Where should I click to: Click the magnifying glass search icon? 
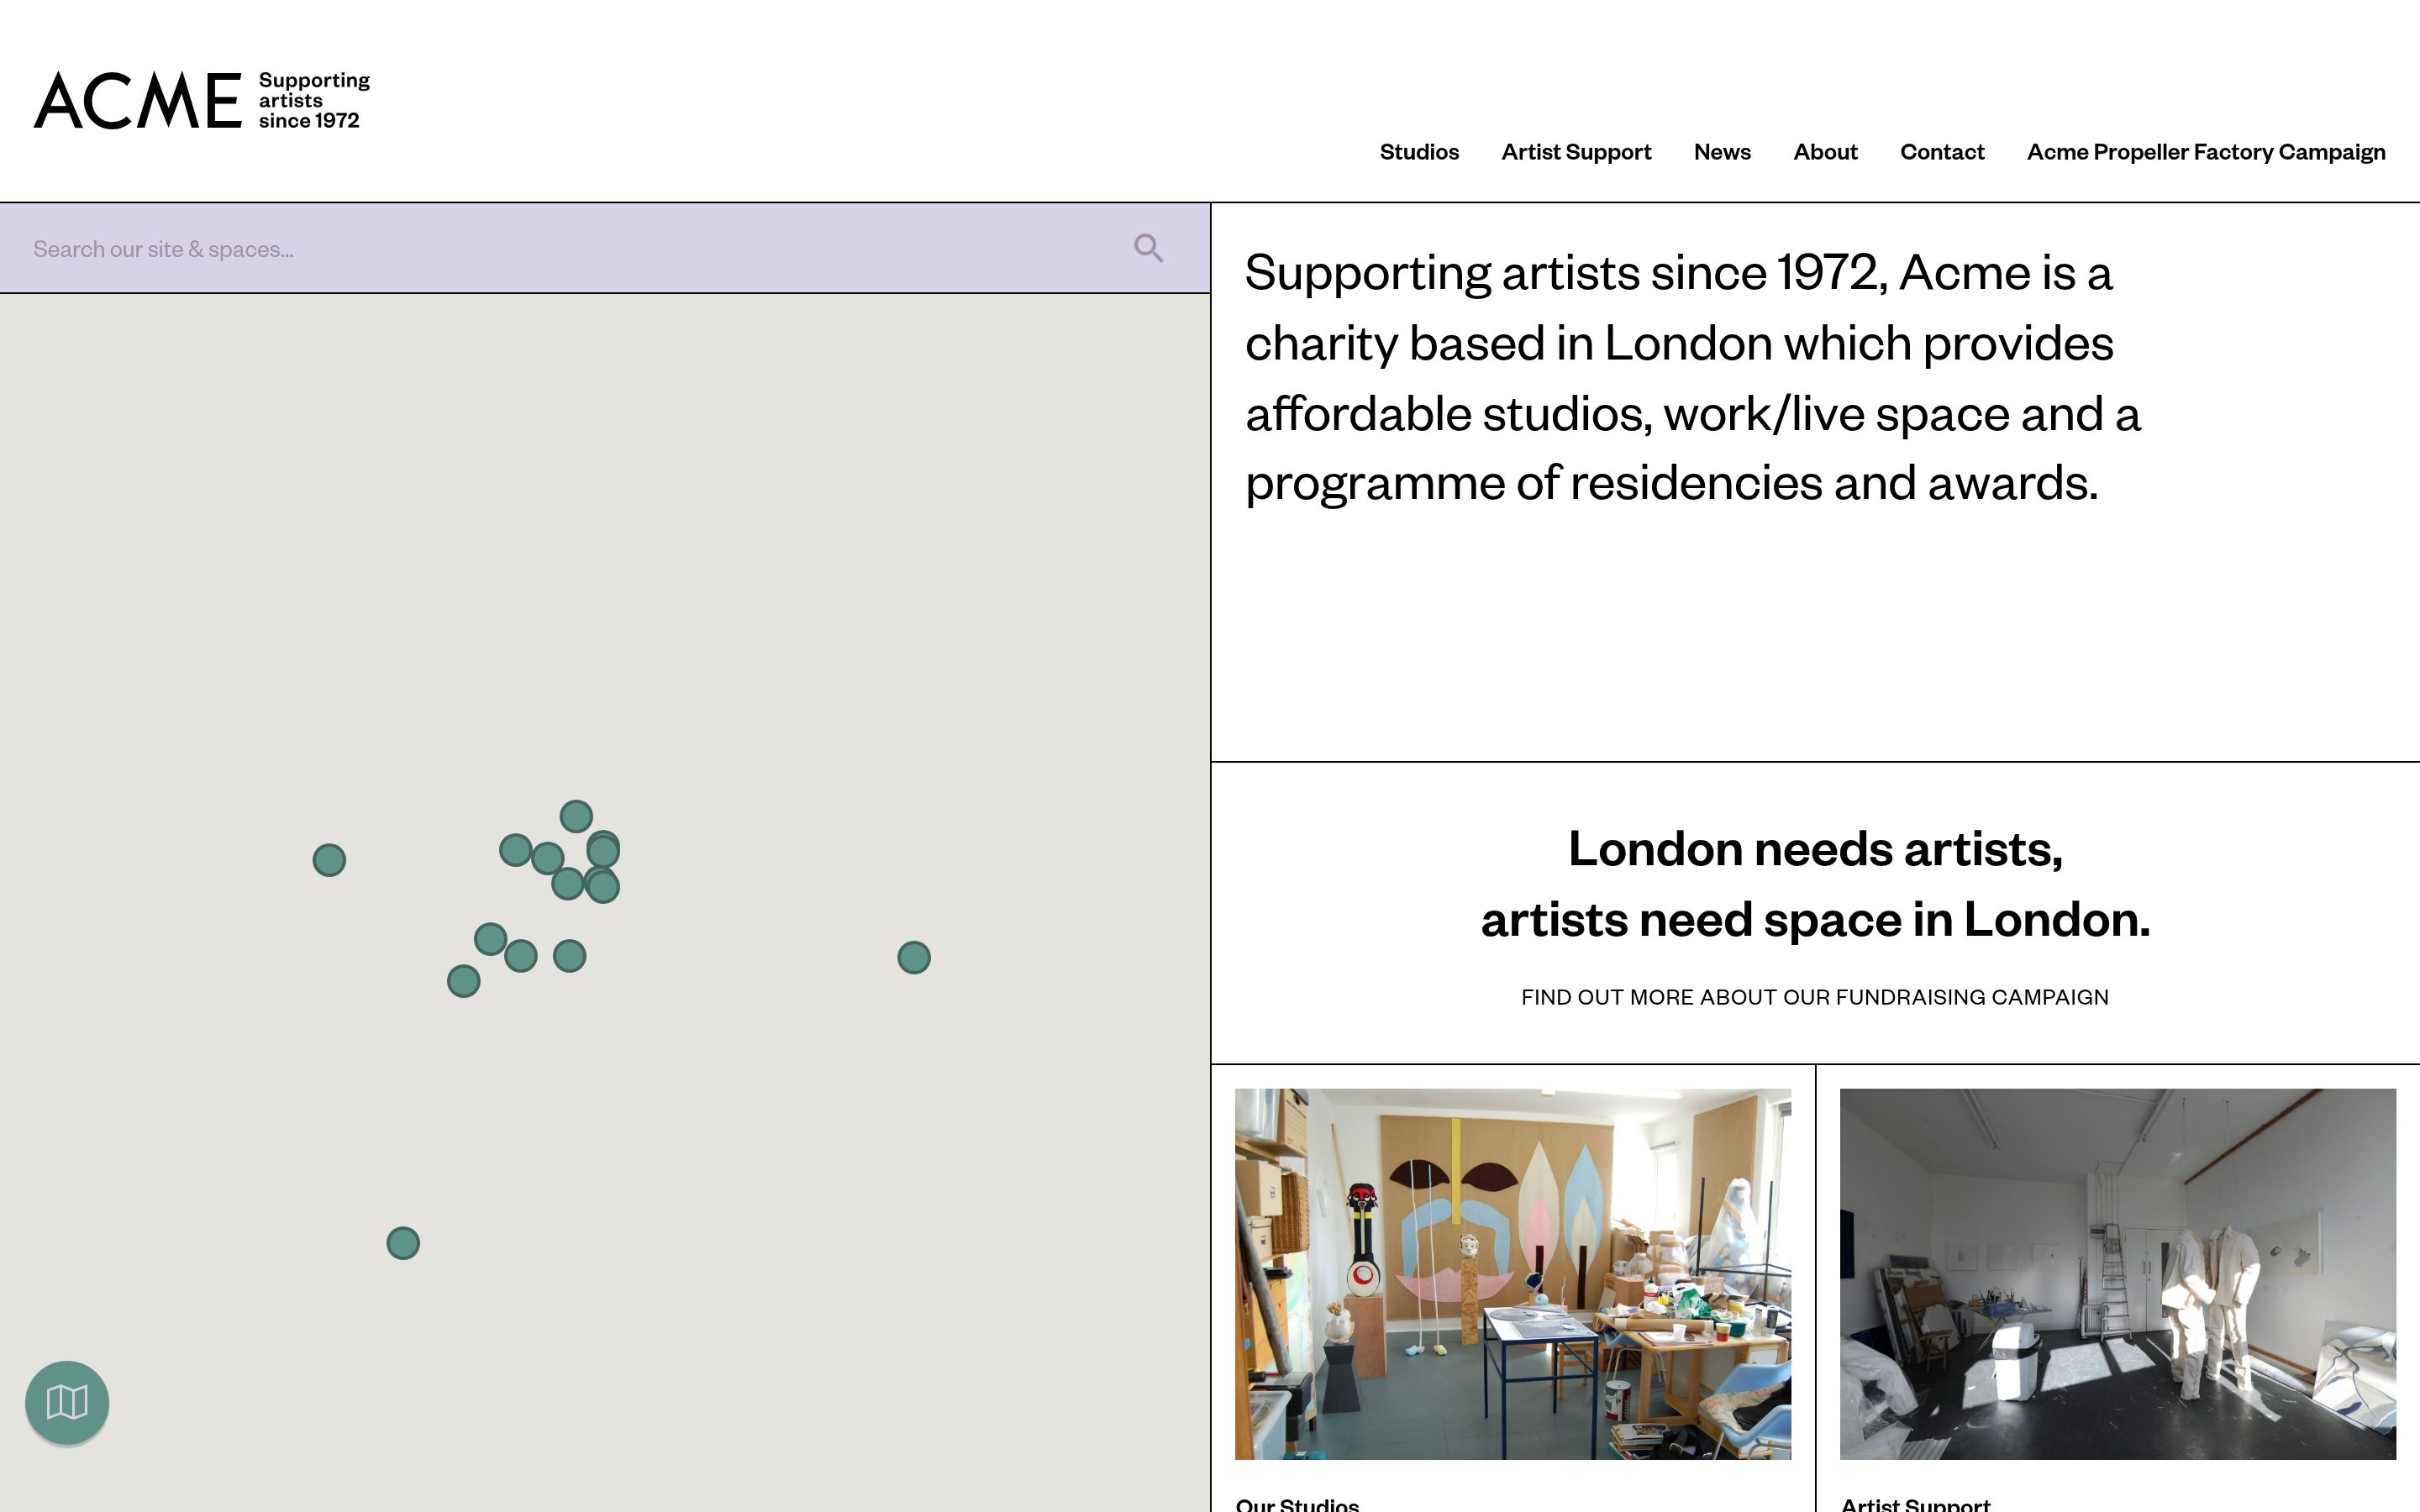pos(1148,248)
